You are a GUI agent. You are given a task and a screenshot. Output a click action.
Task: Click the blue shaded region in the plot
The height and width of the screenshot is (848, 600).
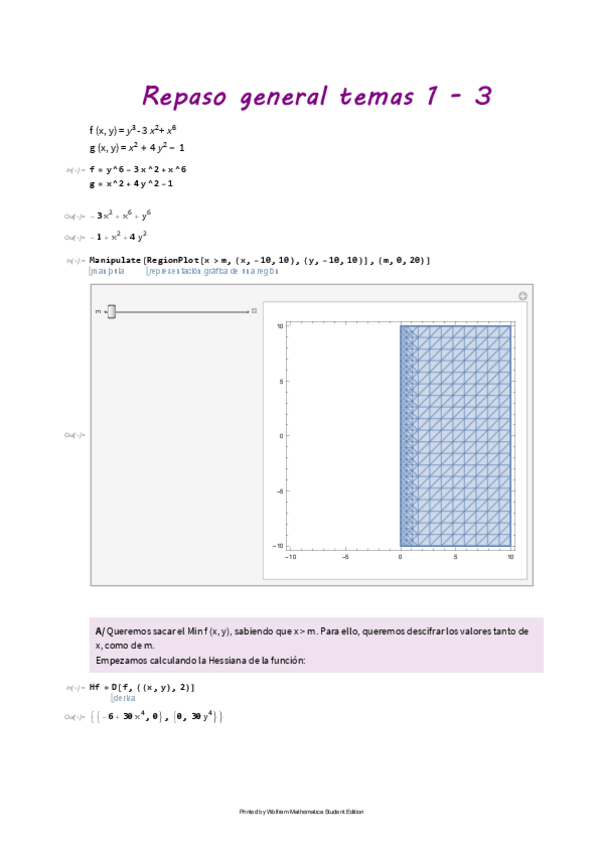(460, 435)
